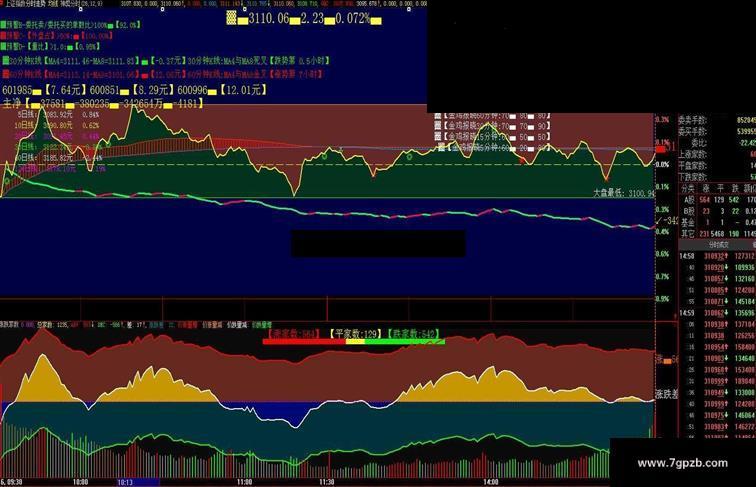Viewport: 756px width, 487px height.
Task: Click the 【跌家数:542】 label
Action: pyautogui.click(x=413, y=334)
